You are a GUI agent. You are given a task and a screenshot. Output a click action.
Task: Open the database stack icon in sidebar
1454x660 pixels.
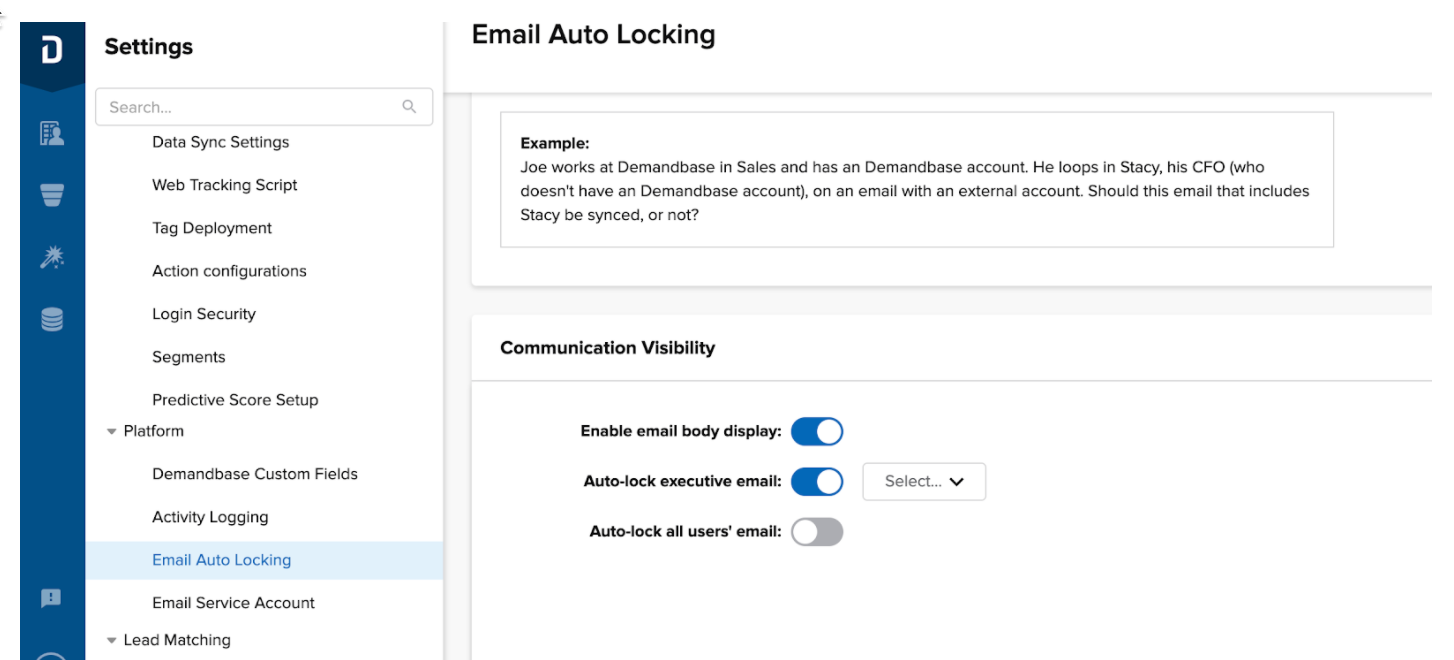(52, 320)
